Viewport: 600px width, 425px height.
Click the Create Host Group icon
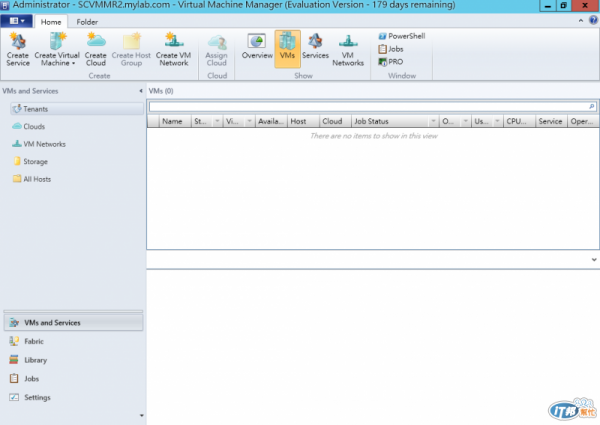pyautogui.click(x=131, y=50)
